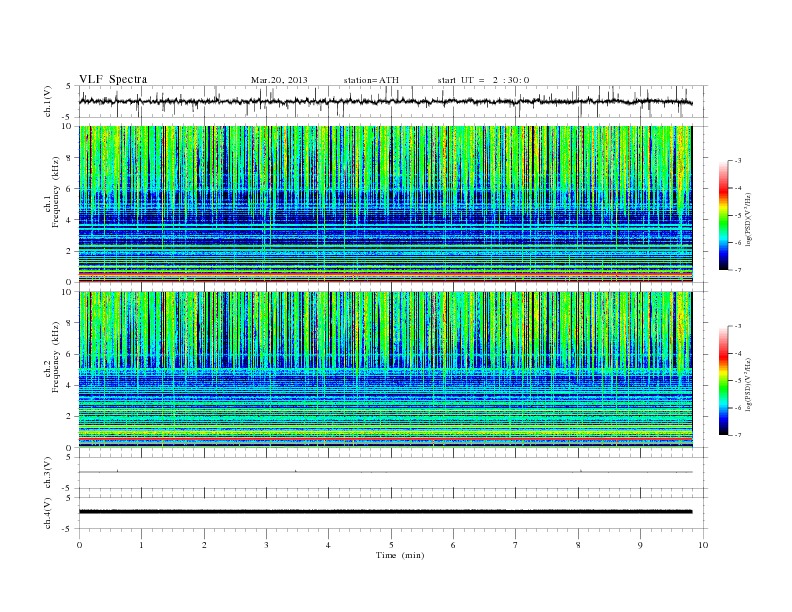Click the "ch.3(V)" axis label
The width and height of the screenshot is (792, 612).
47,473
